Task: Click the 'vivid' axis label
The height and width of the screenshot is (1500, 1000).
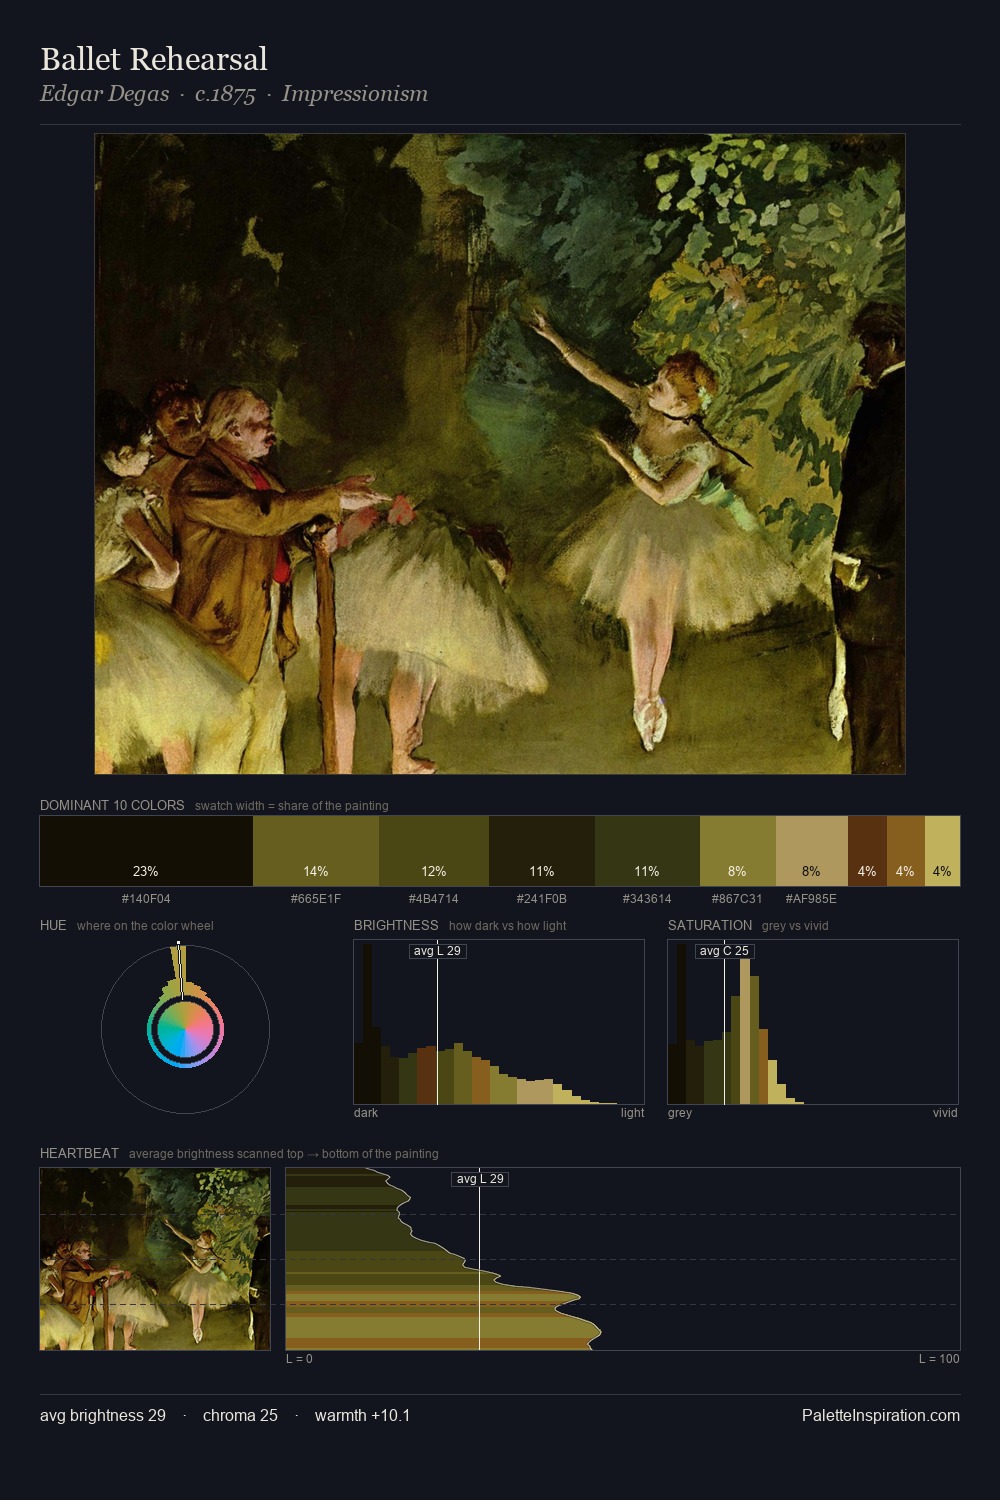Action: (x=945, y=1112)
